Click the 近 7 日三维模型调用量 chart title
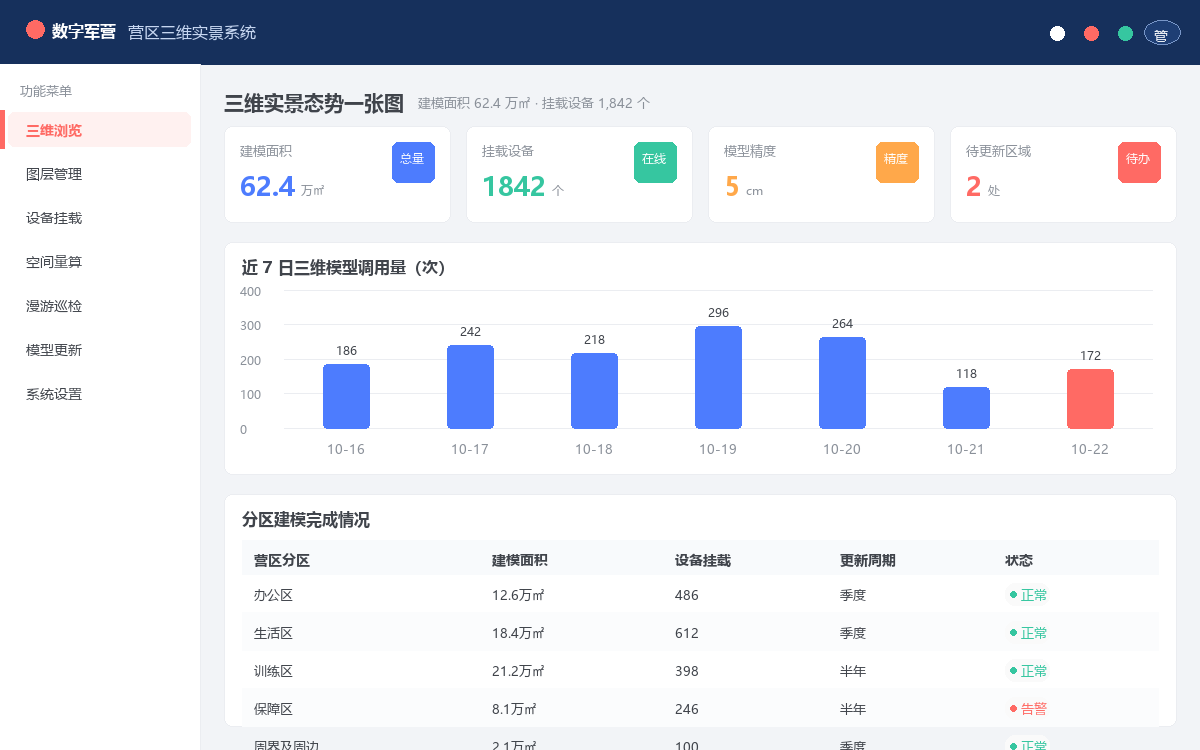 point(344,268)
